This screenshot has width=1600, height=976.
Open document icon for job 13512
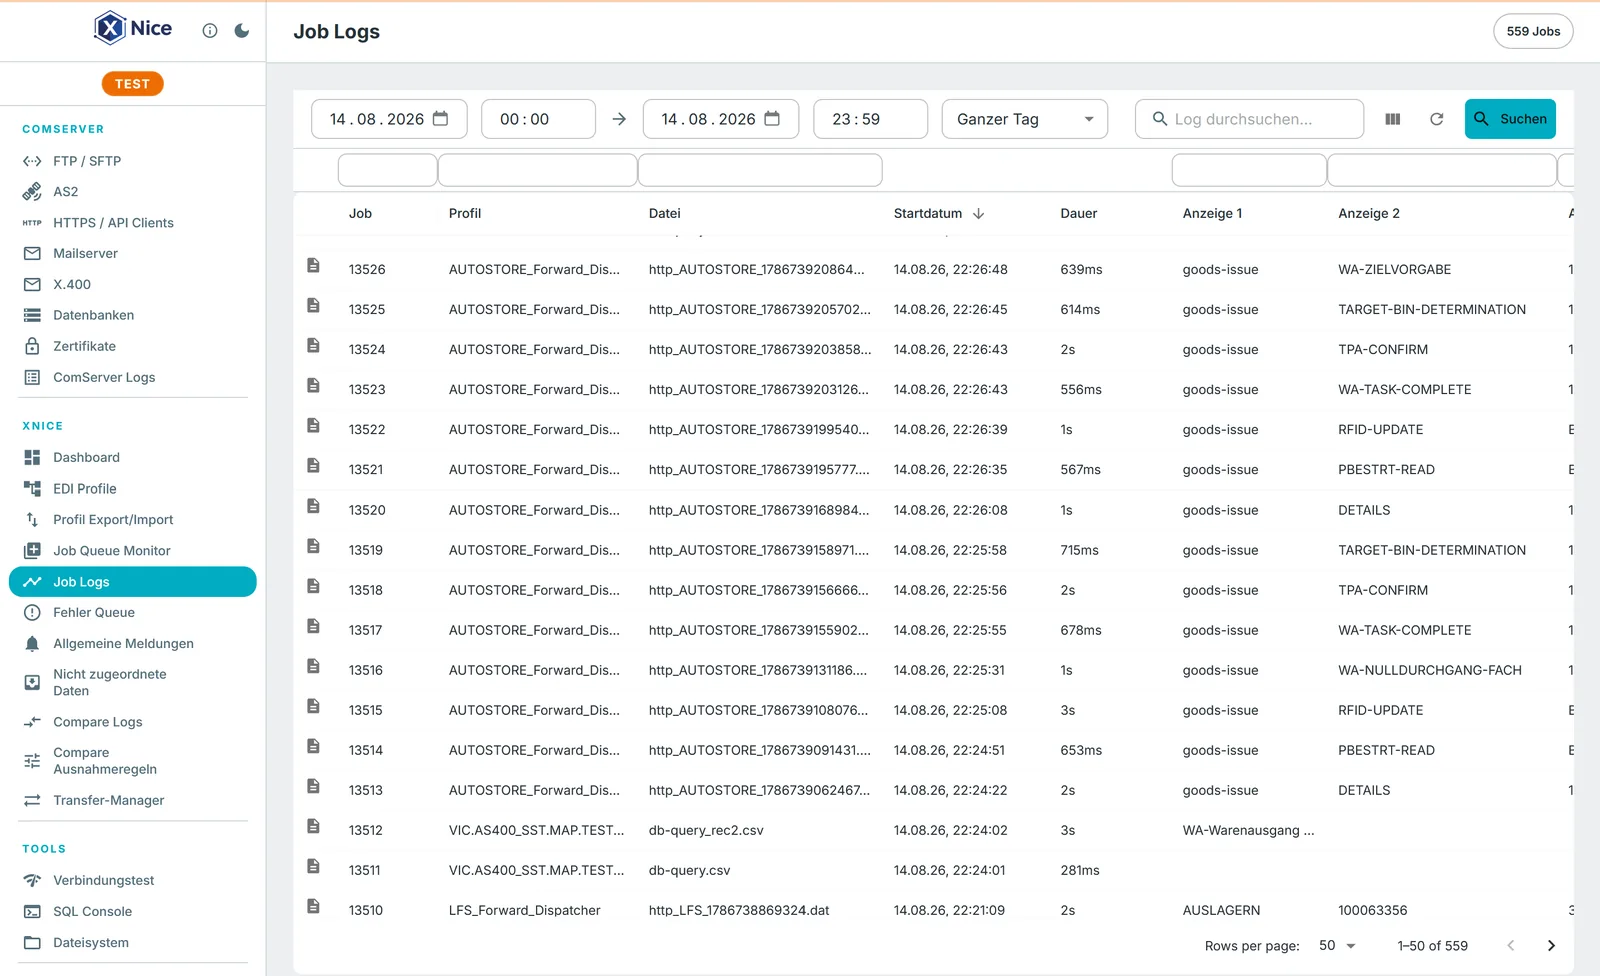pyautogui.click(x=313, y=826)
